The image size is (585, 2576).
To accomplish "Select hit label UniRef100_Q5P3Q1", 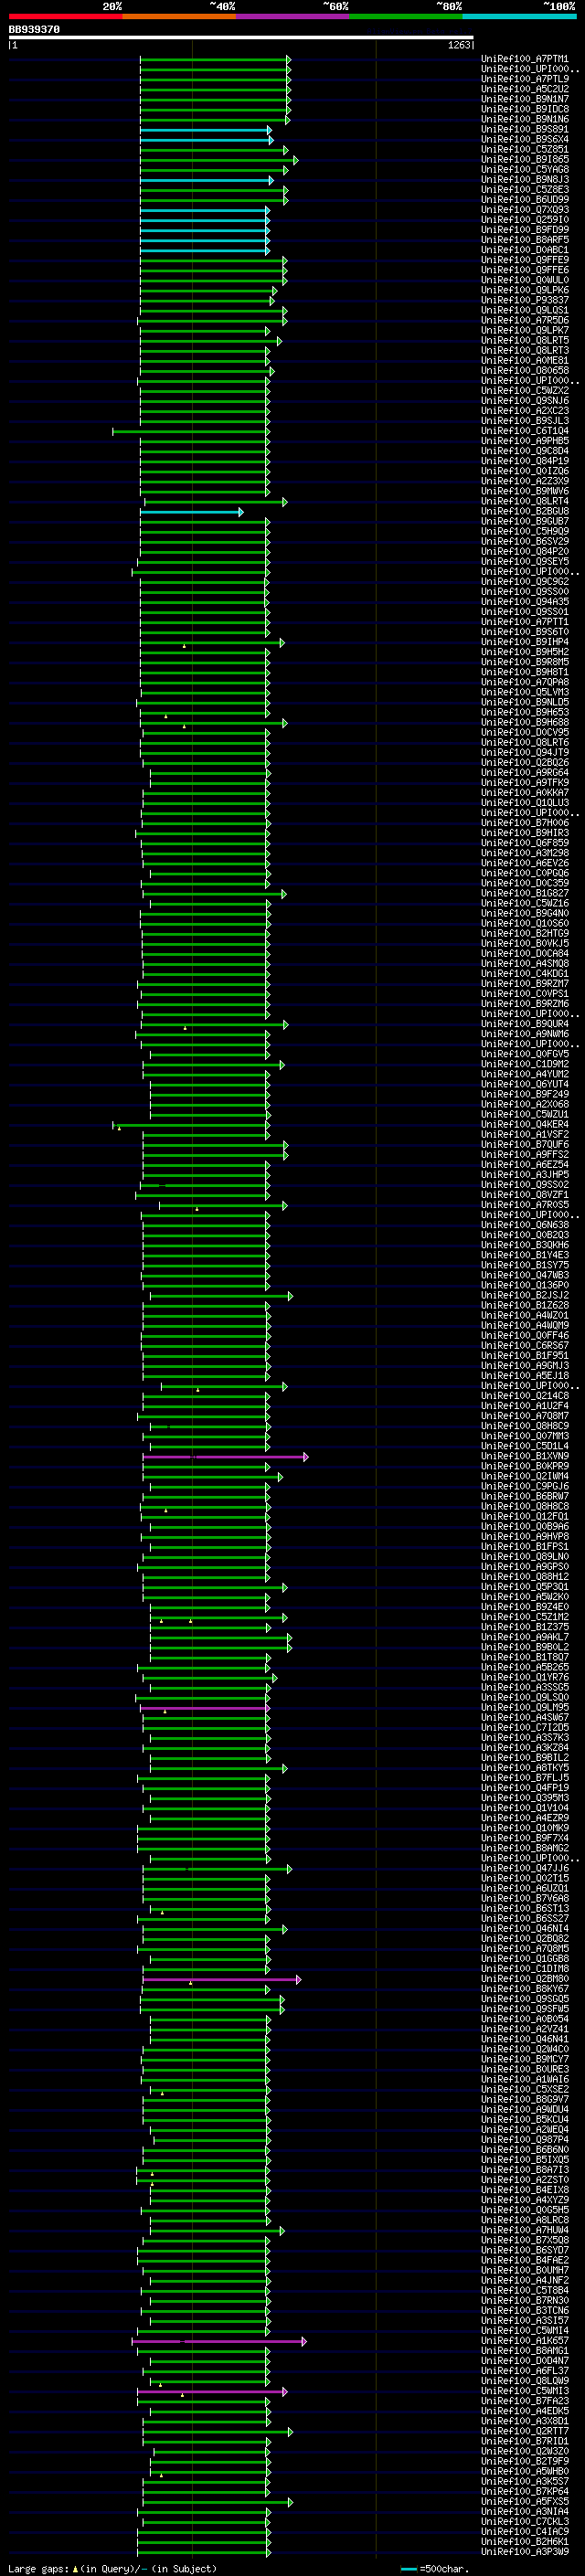I will [525, 1587].
